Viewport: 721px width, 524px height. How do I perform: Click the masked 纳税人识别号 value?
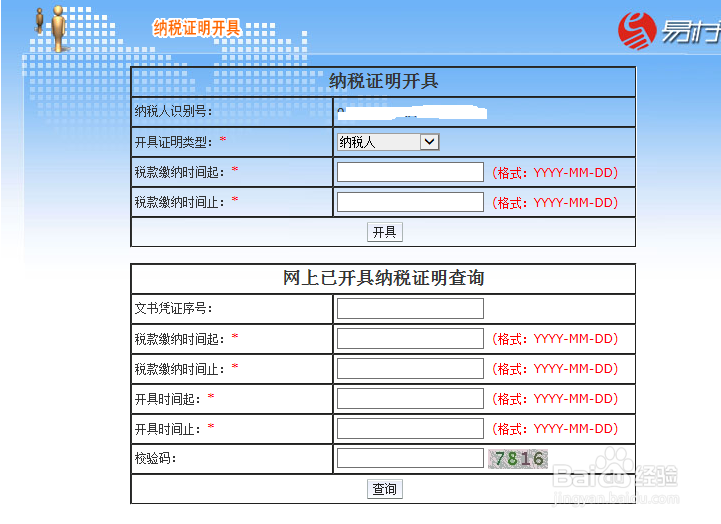[x=412, y=112]
